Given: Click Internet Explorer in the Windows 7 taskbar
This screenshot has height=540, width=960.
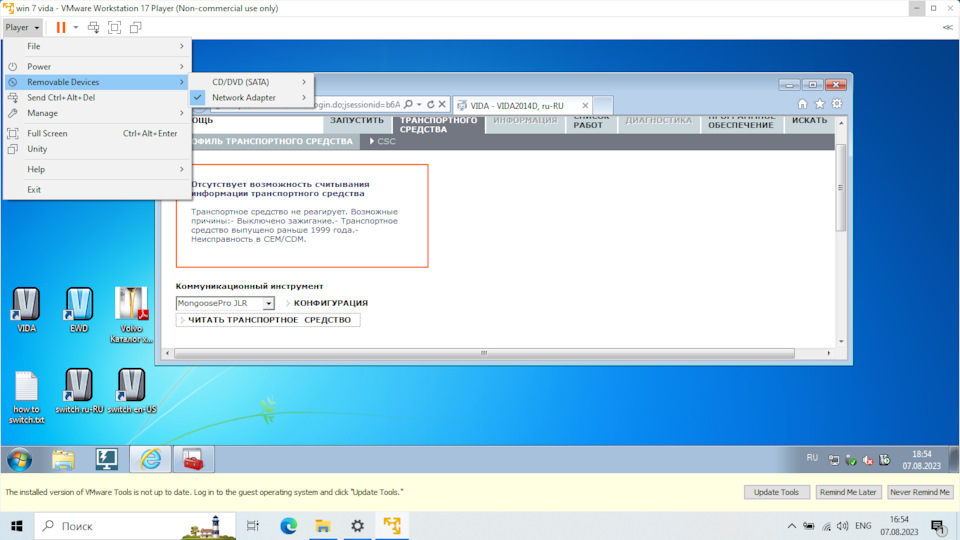Looking at the screenshot, I should click(151, 459).
